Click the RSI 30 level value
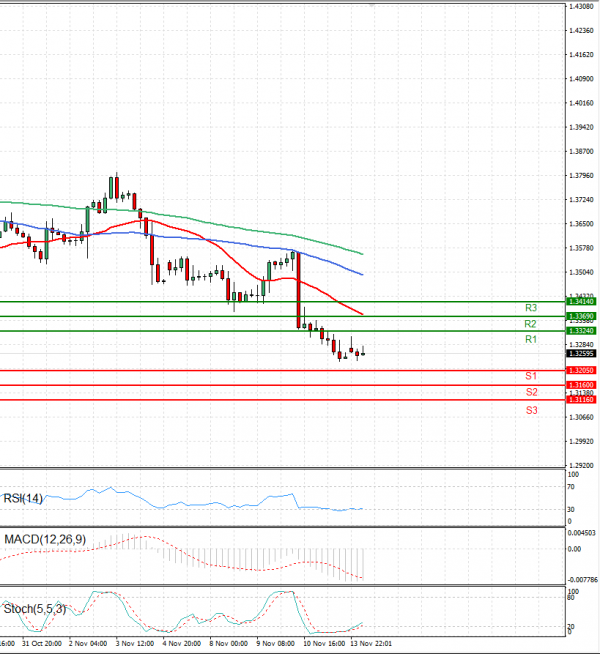Screen dimensions: 600x654 click(x=571, y=509)
